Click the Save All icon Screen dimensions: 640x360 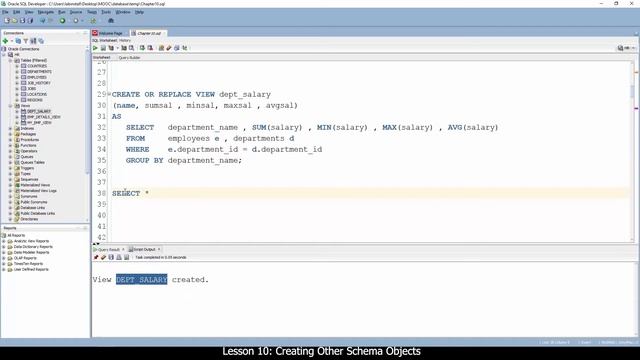click(x=30, y=20)
